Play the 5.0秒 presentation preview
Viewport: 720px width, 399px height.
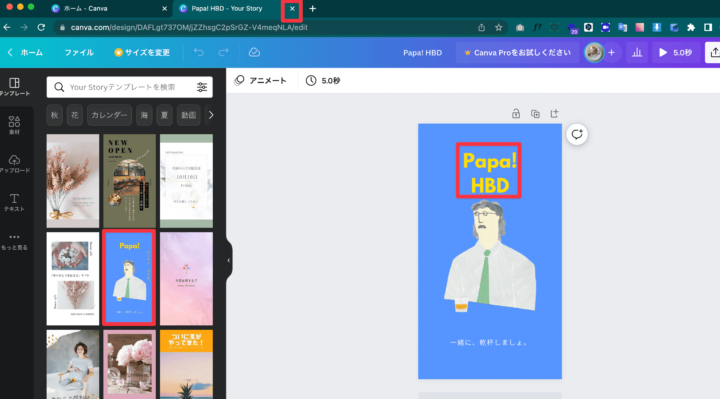tap(675, 53)
